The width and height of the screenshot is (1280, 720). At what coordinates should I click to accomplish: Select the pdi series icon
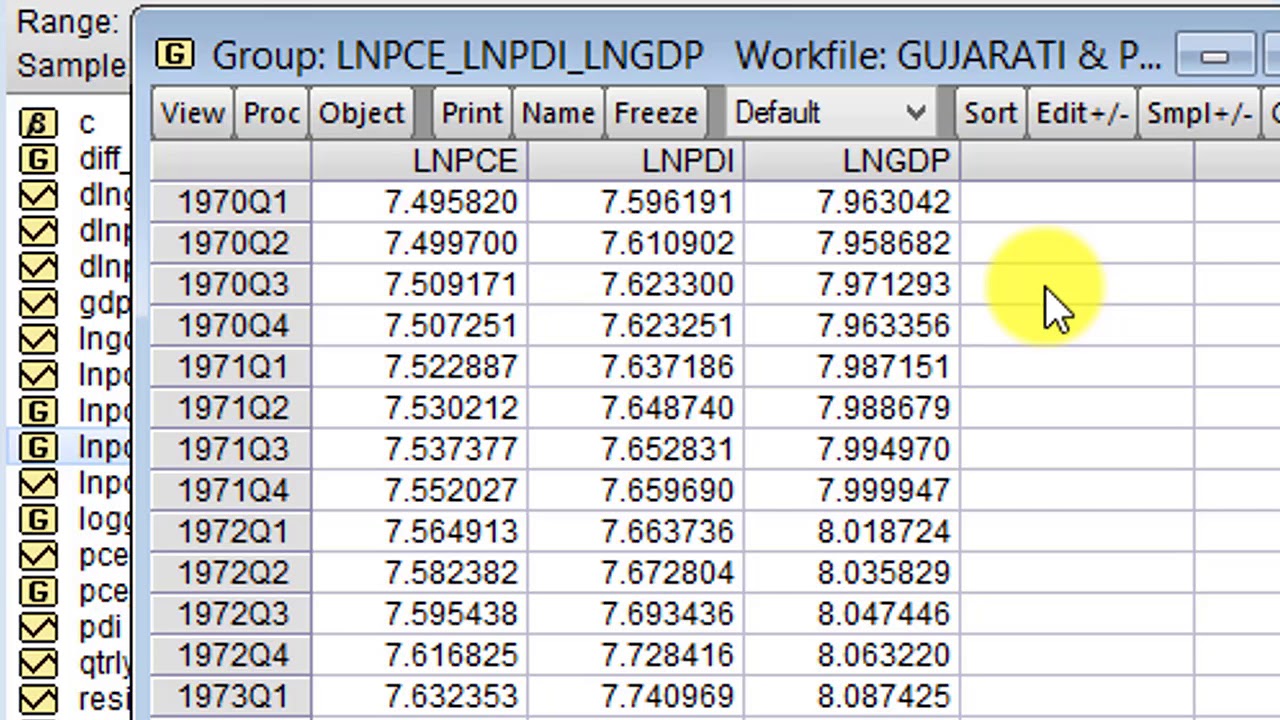[38, 627]
